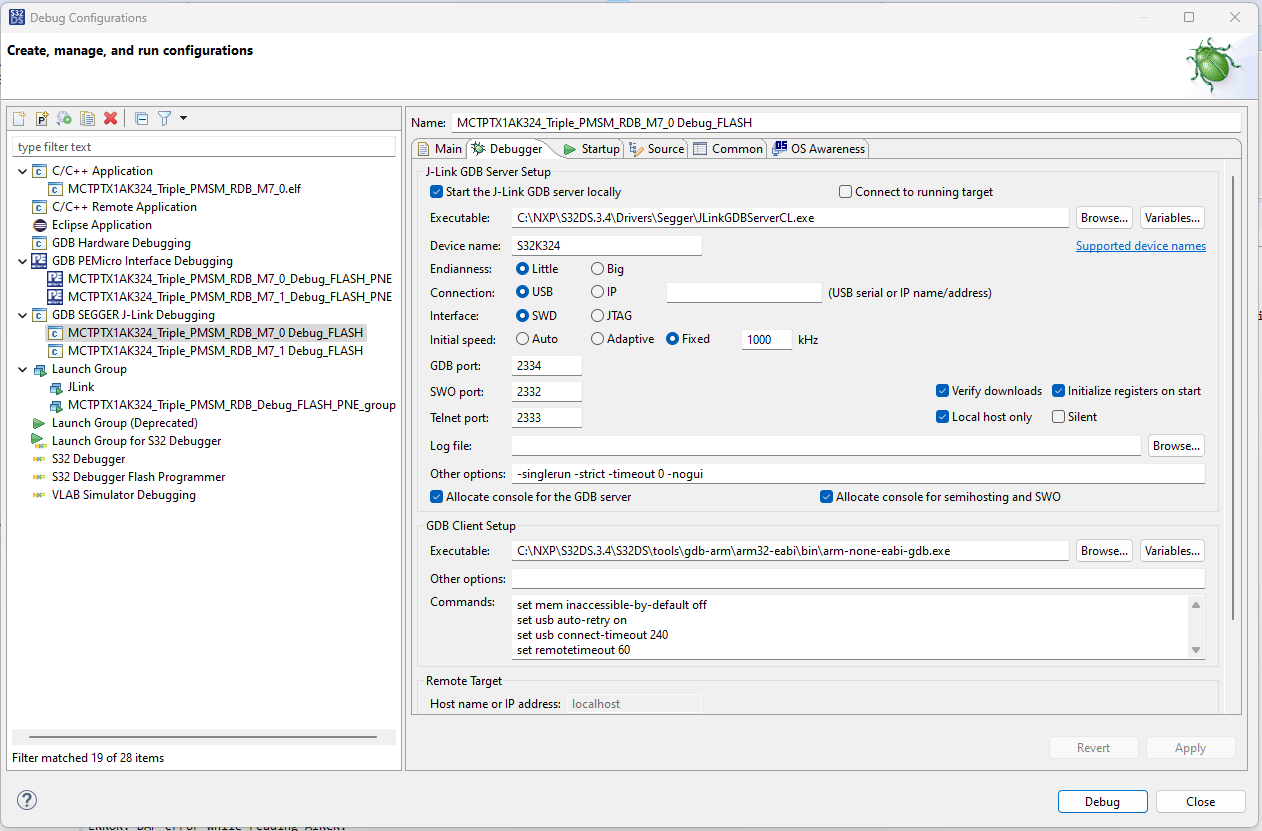
Task: Open the filter launch configurations icon
Action: click(x=163, y=118)
